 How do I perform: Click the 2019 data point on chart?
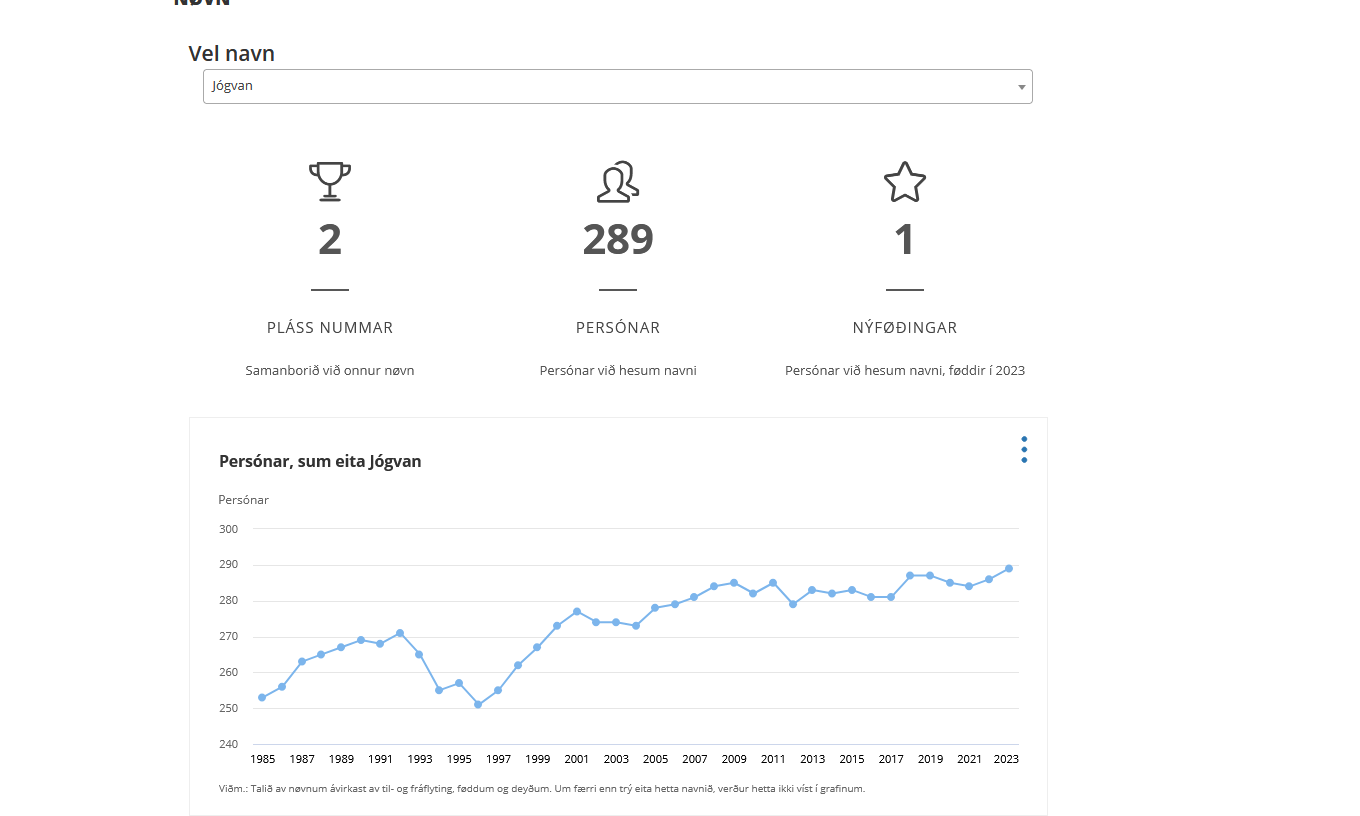pos(930,575)
